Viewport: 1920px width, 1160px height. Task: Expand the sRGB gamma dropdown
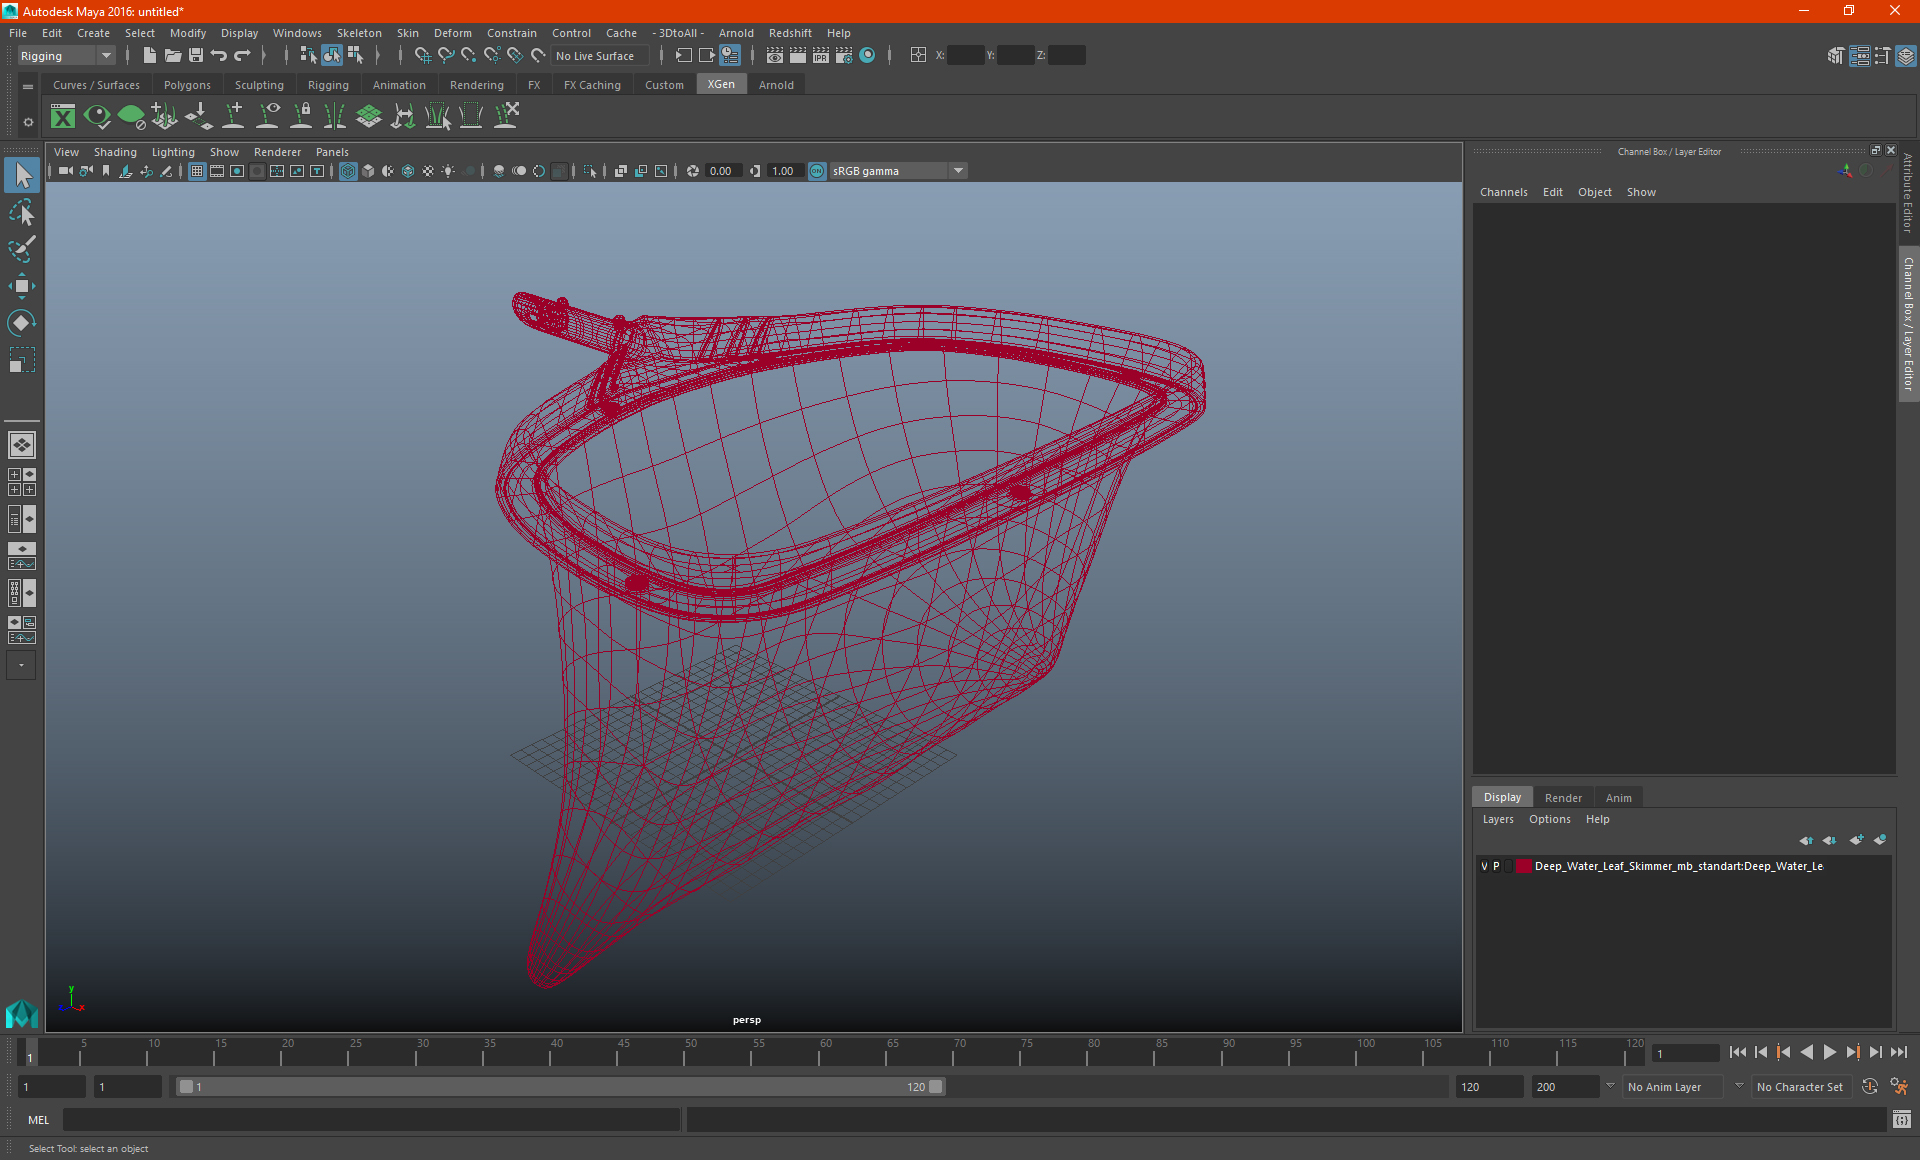tap(959, 170)
